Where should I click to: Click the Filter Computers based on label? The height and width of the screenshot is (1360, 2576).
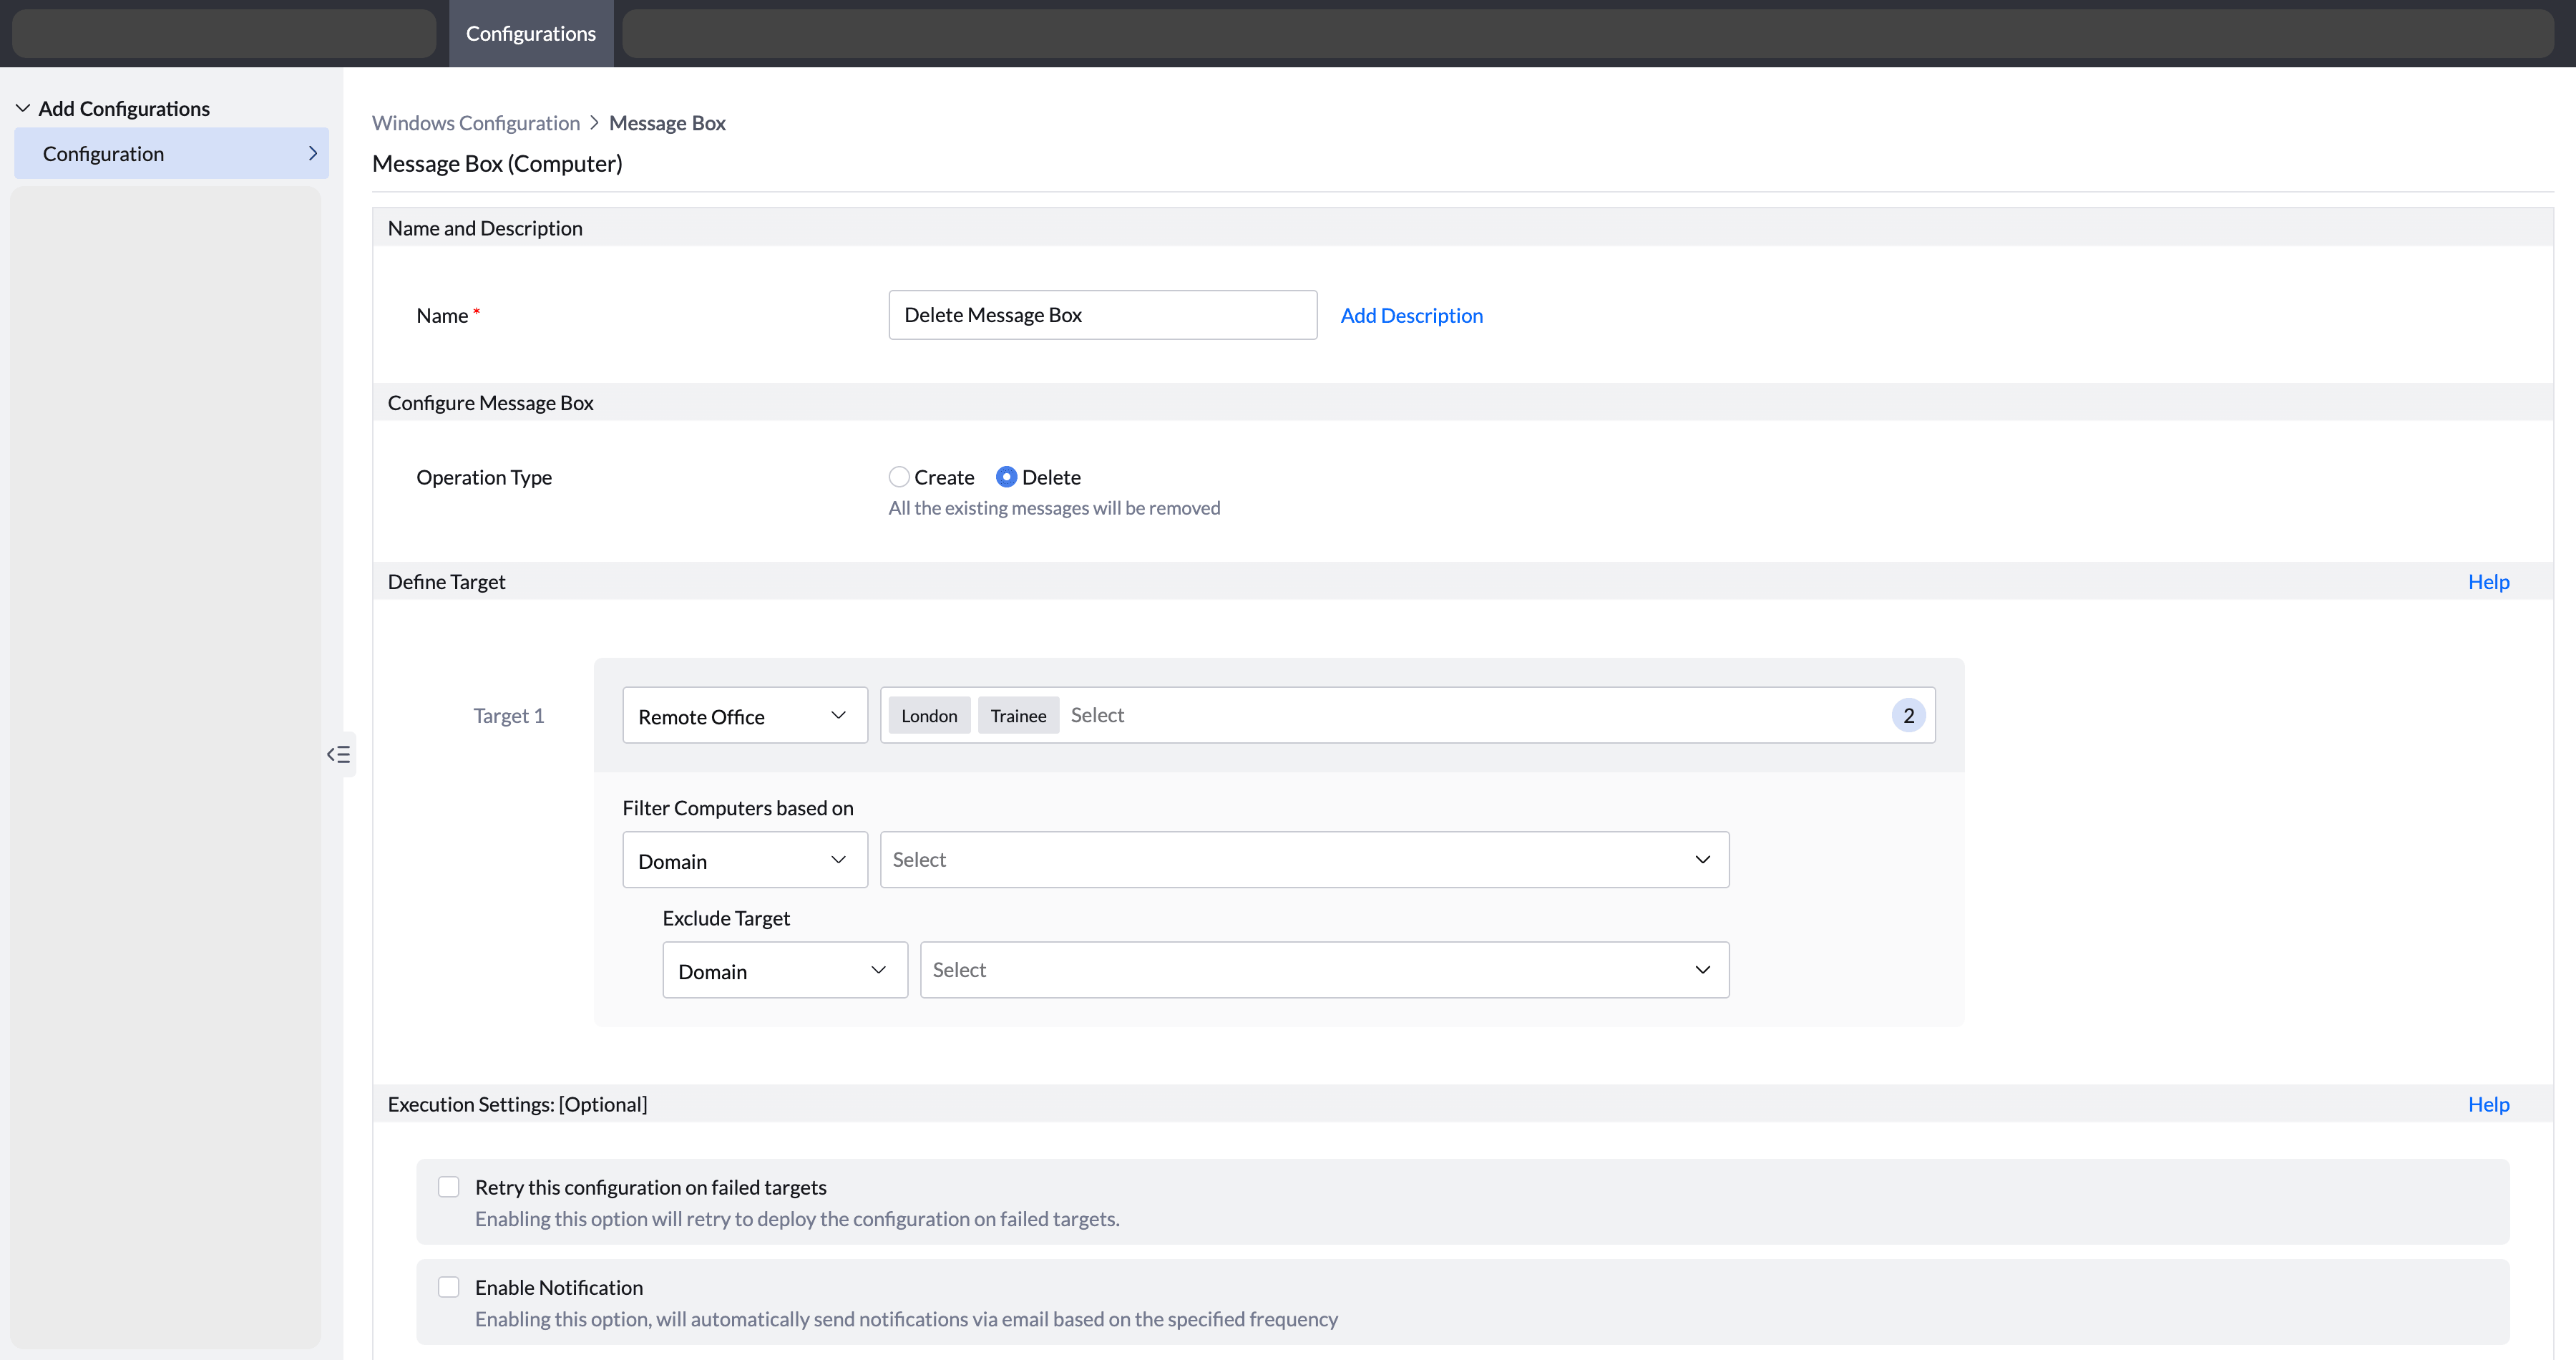[737, 808]
